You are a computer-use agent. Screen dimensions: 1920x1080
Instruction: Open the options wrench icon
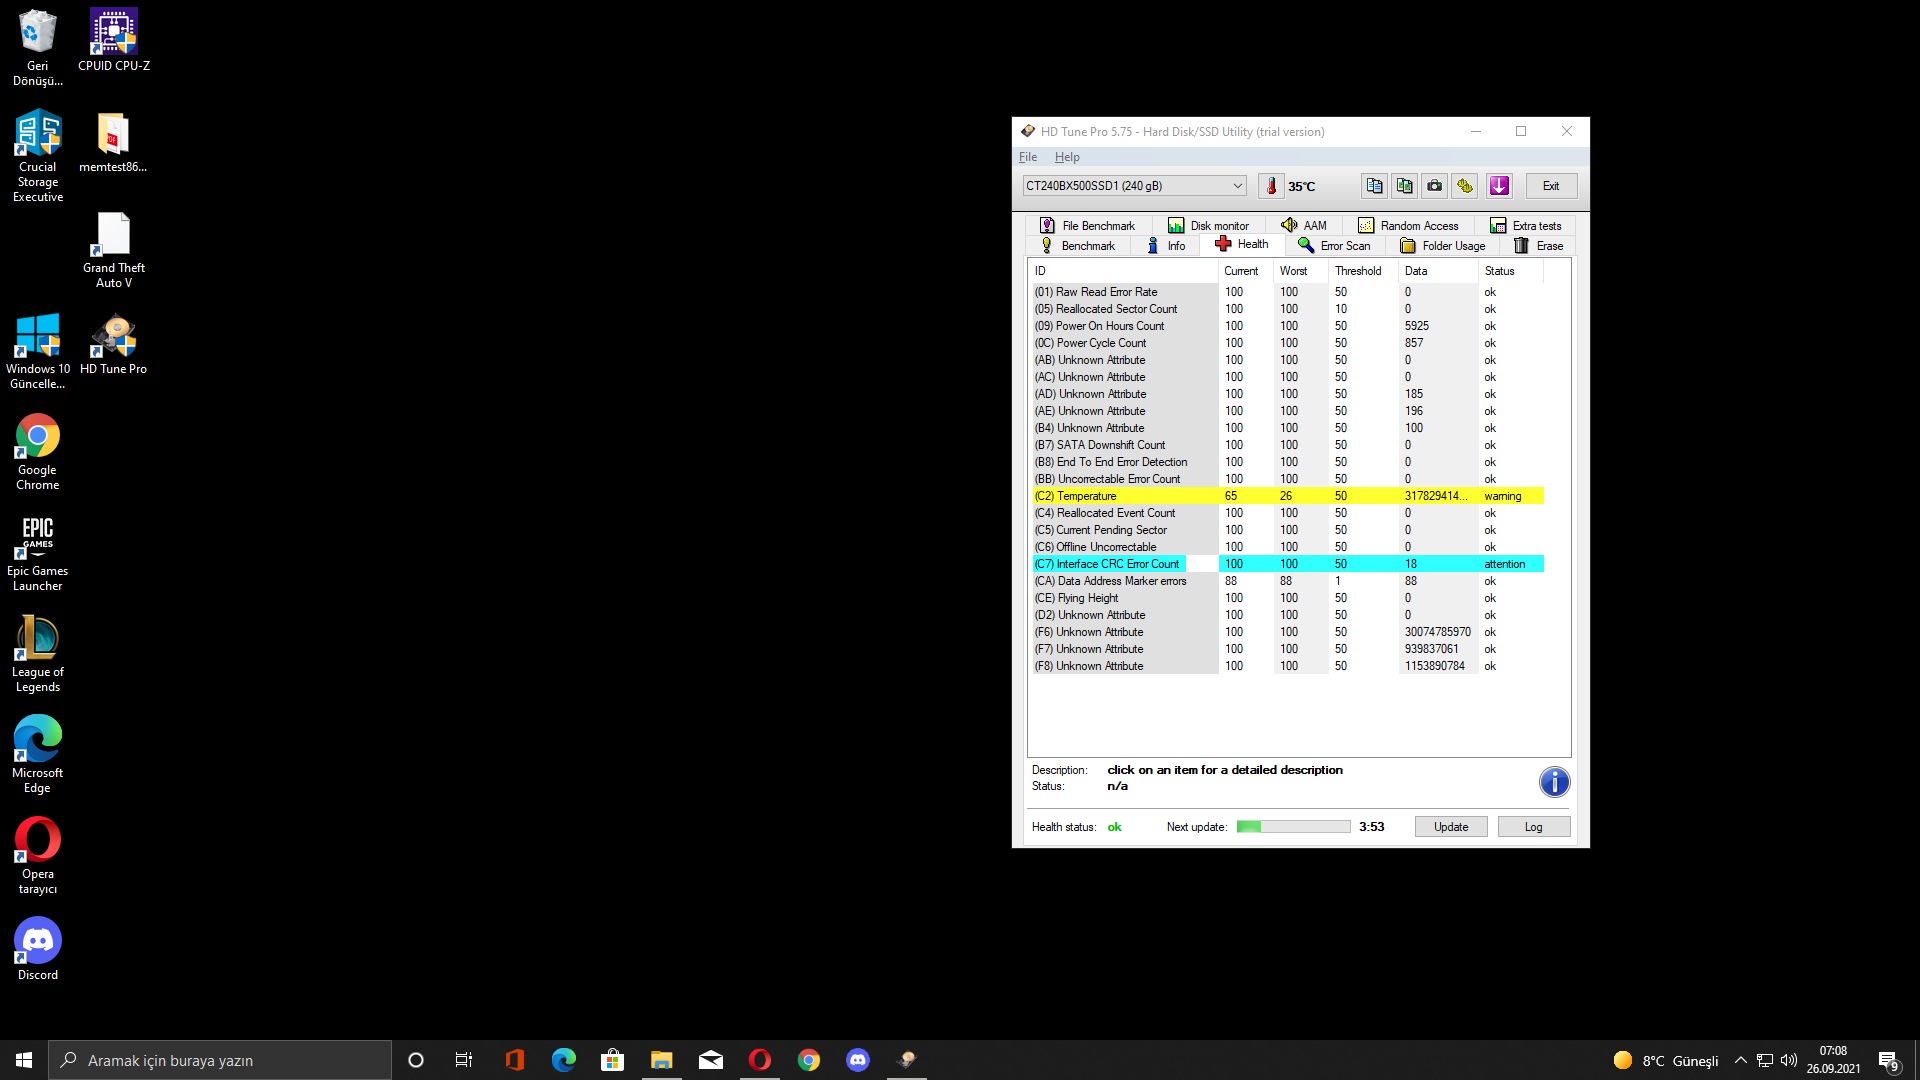pos(1465,186)
